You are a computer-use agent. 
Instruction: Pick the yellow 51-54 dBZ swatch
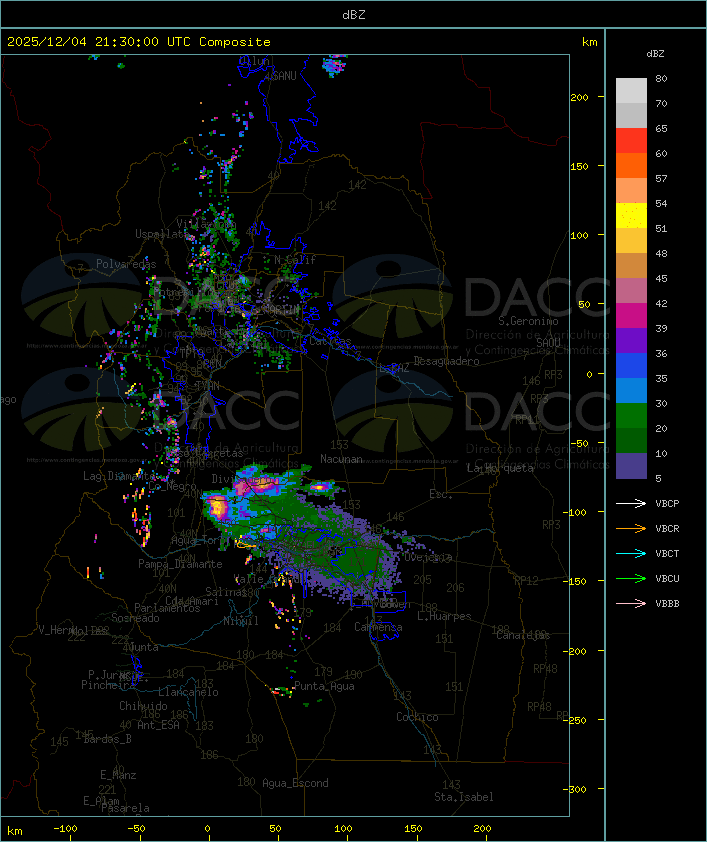[631, 215]
